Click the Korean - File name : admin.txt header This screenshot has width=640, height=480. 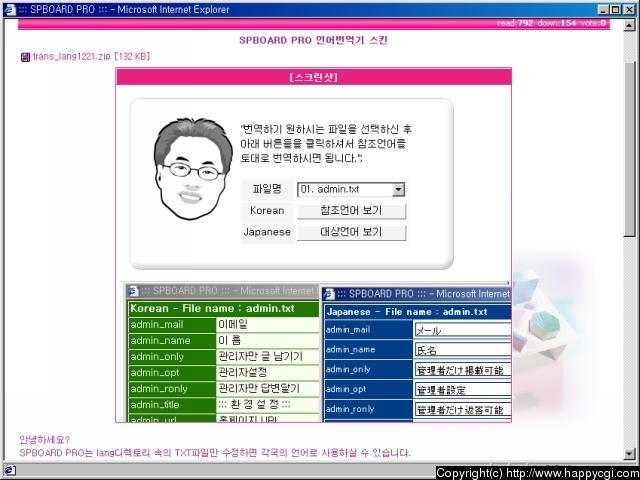[x=223, y=309]
